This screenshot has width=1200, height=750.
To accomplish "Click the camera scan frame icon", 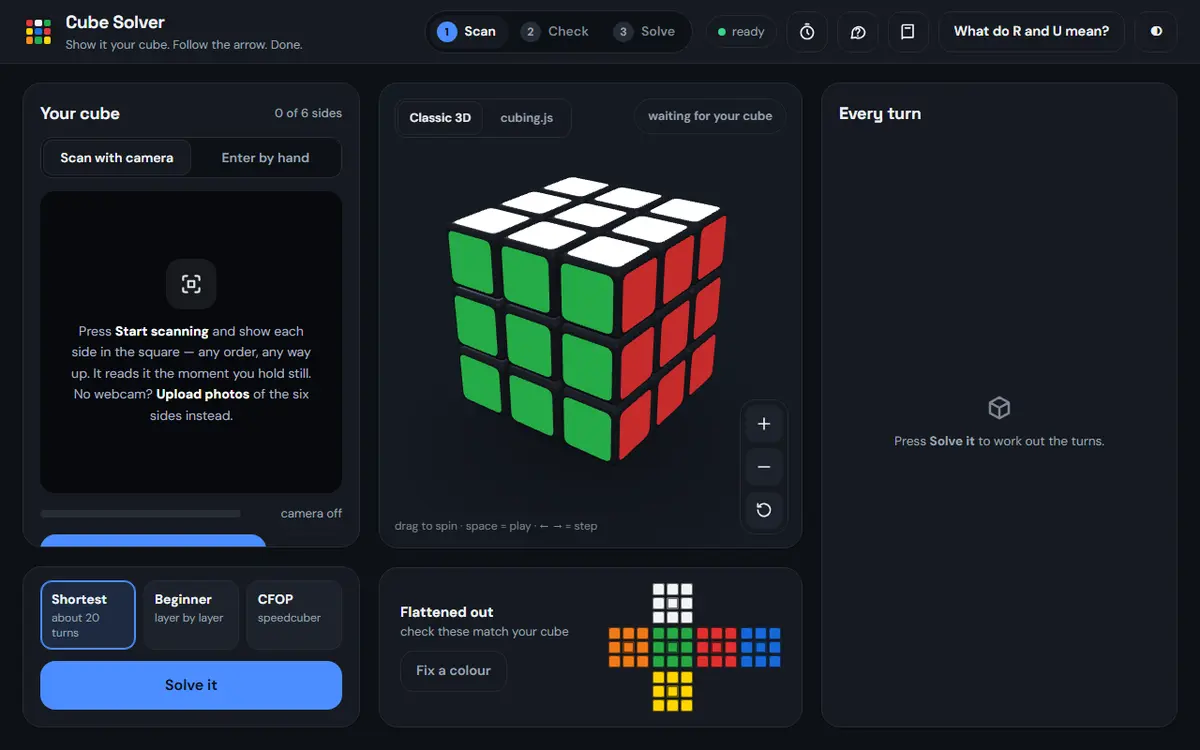I will coord(191,284).
